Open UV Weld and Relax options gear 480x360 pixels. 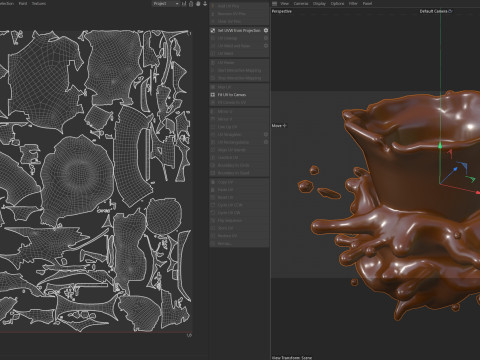pos(266,46)
